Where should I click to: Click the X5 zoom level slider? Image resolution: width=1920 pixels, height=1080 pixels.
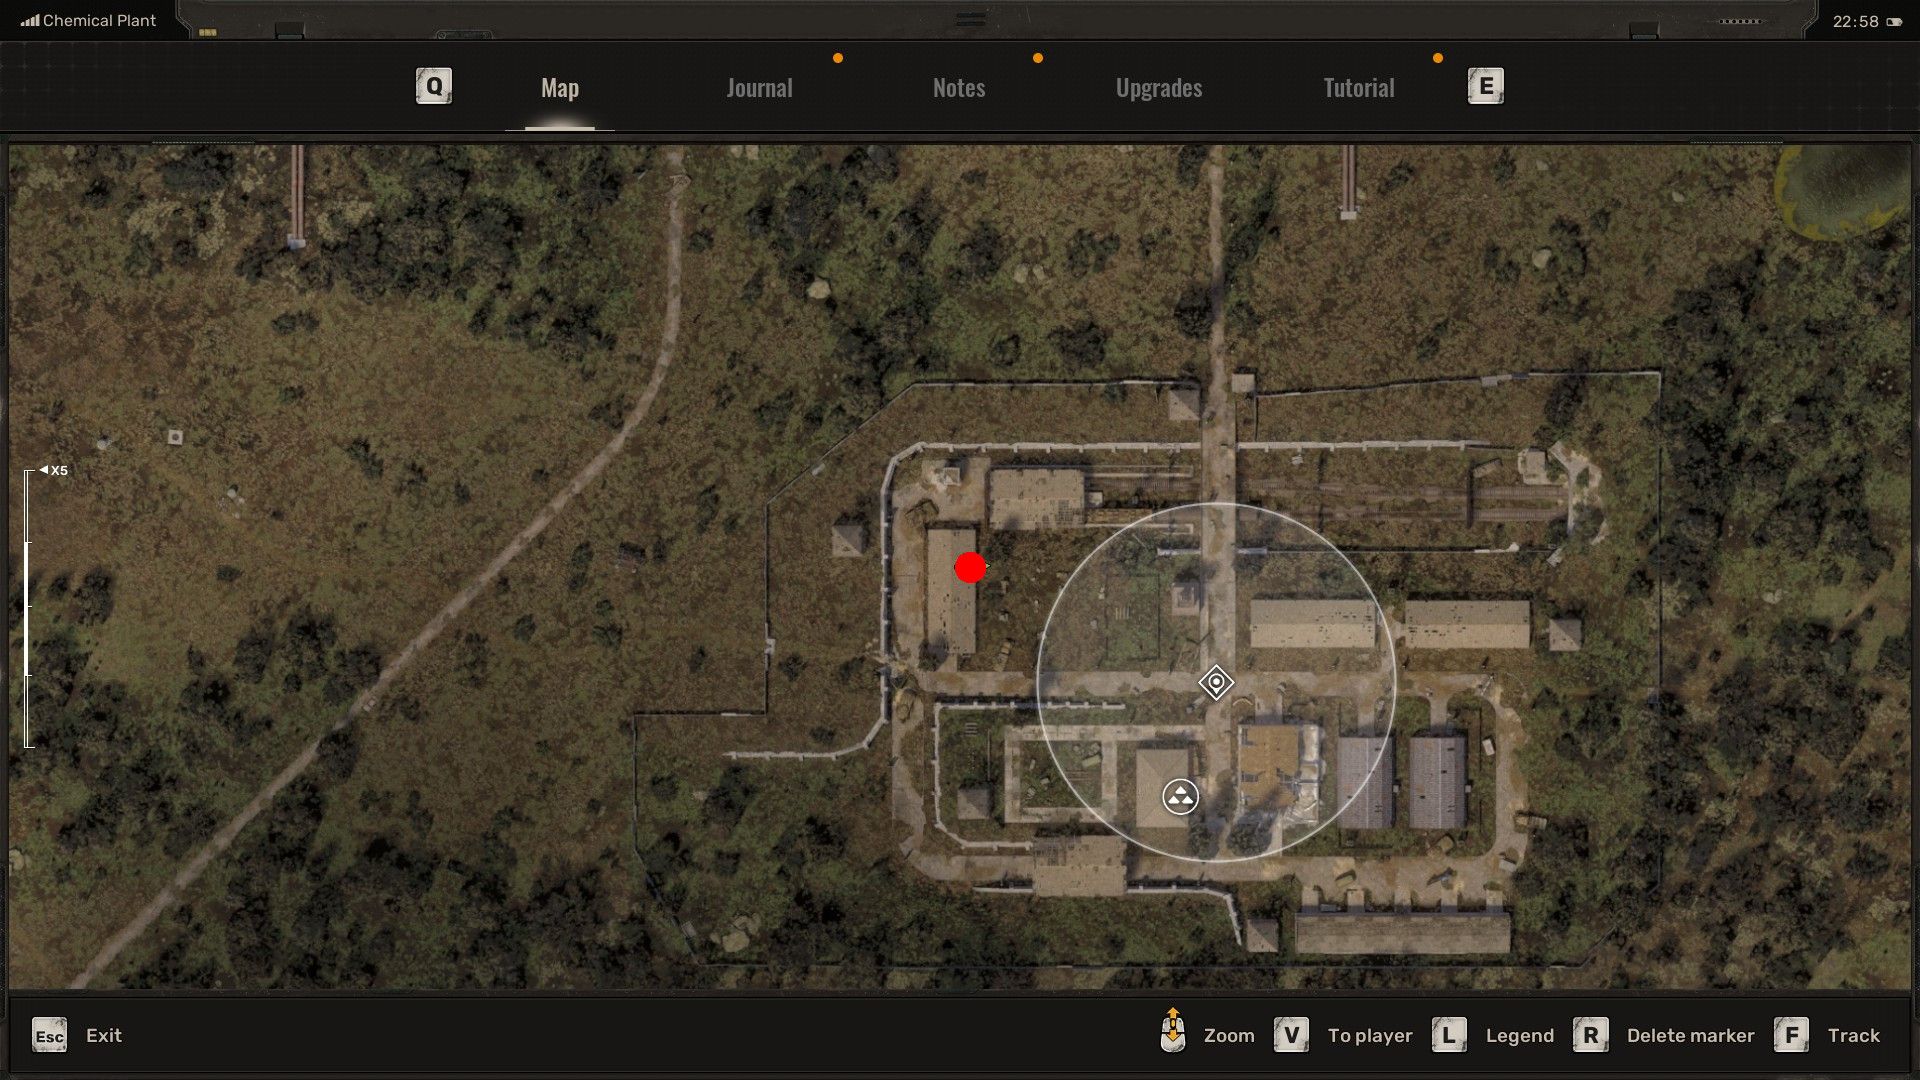coord(29,607)
